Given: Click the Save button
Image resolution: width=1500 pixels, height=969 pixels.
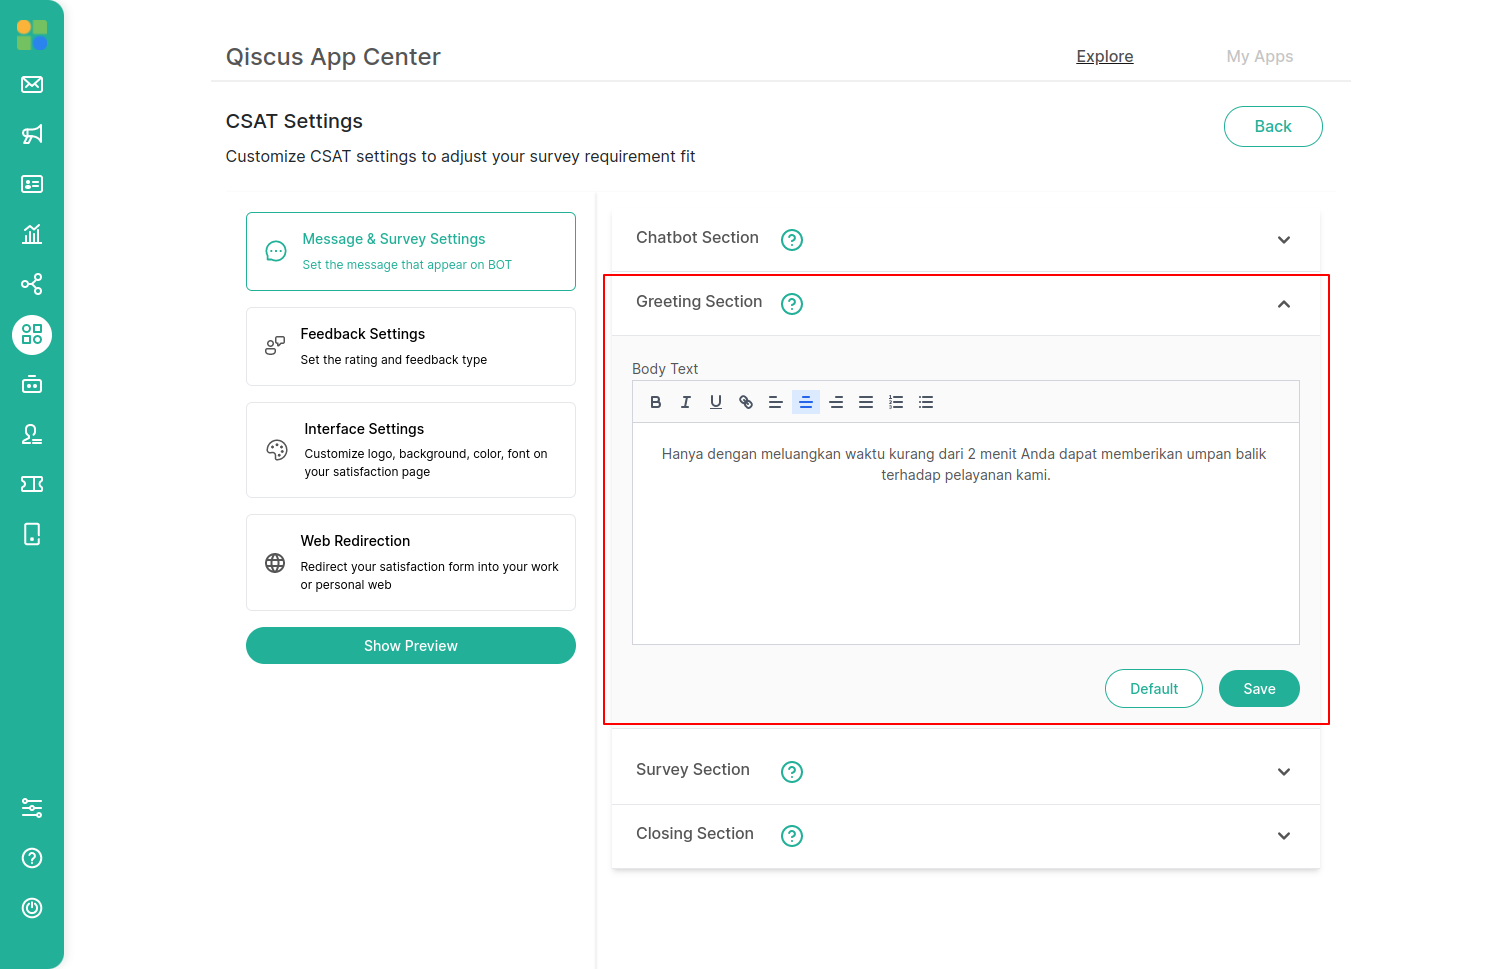Looking at the screenshot, I should pyautogui.click(x=1259, y=689).
